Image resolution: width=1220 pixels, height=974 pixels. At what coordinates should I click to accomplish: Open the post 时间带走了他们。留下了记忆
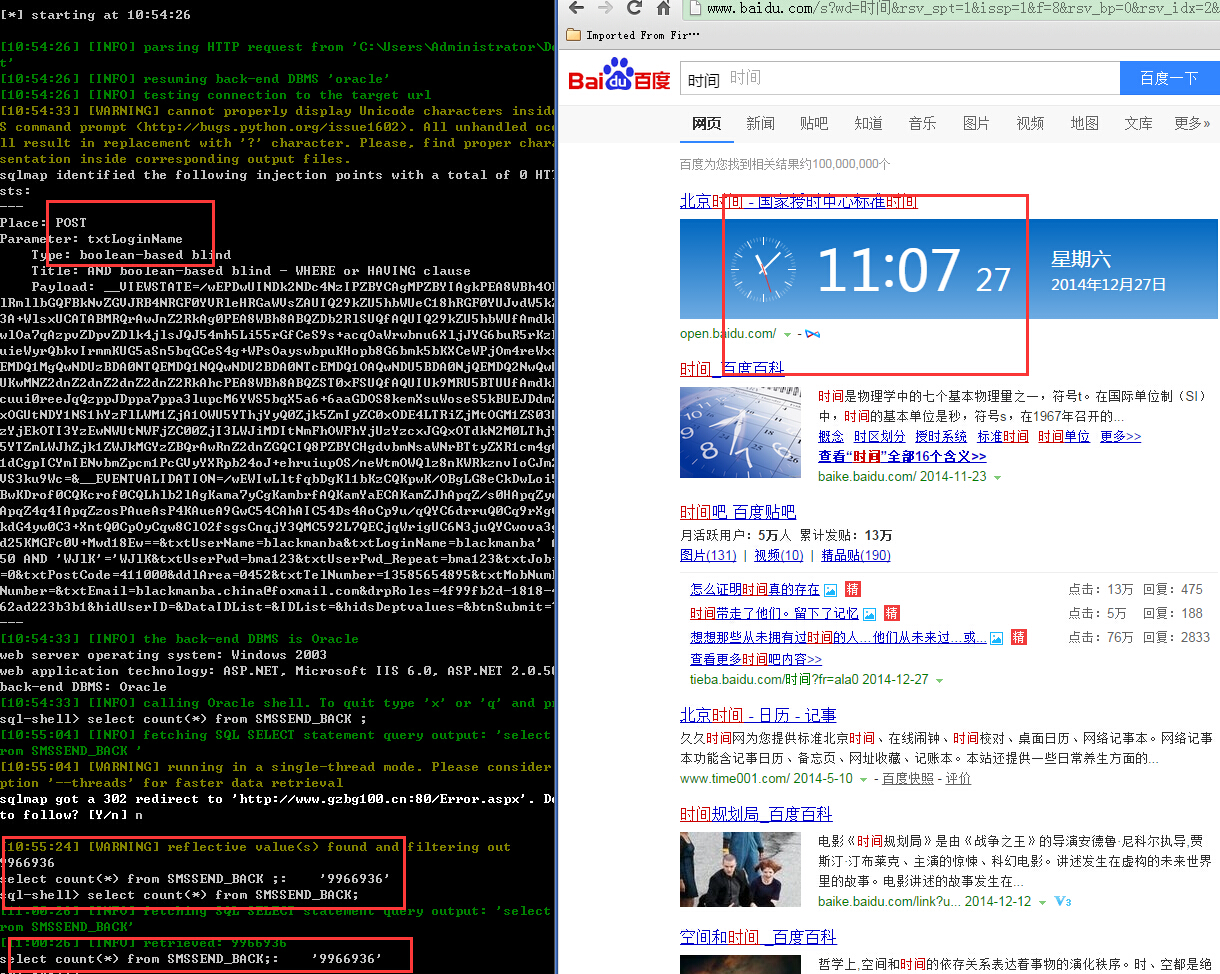(x=774, y=614)
